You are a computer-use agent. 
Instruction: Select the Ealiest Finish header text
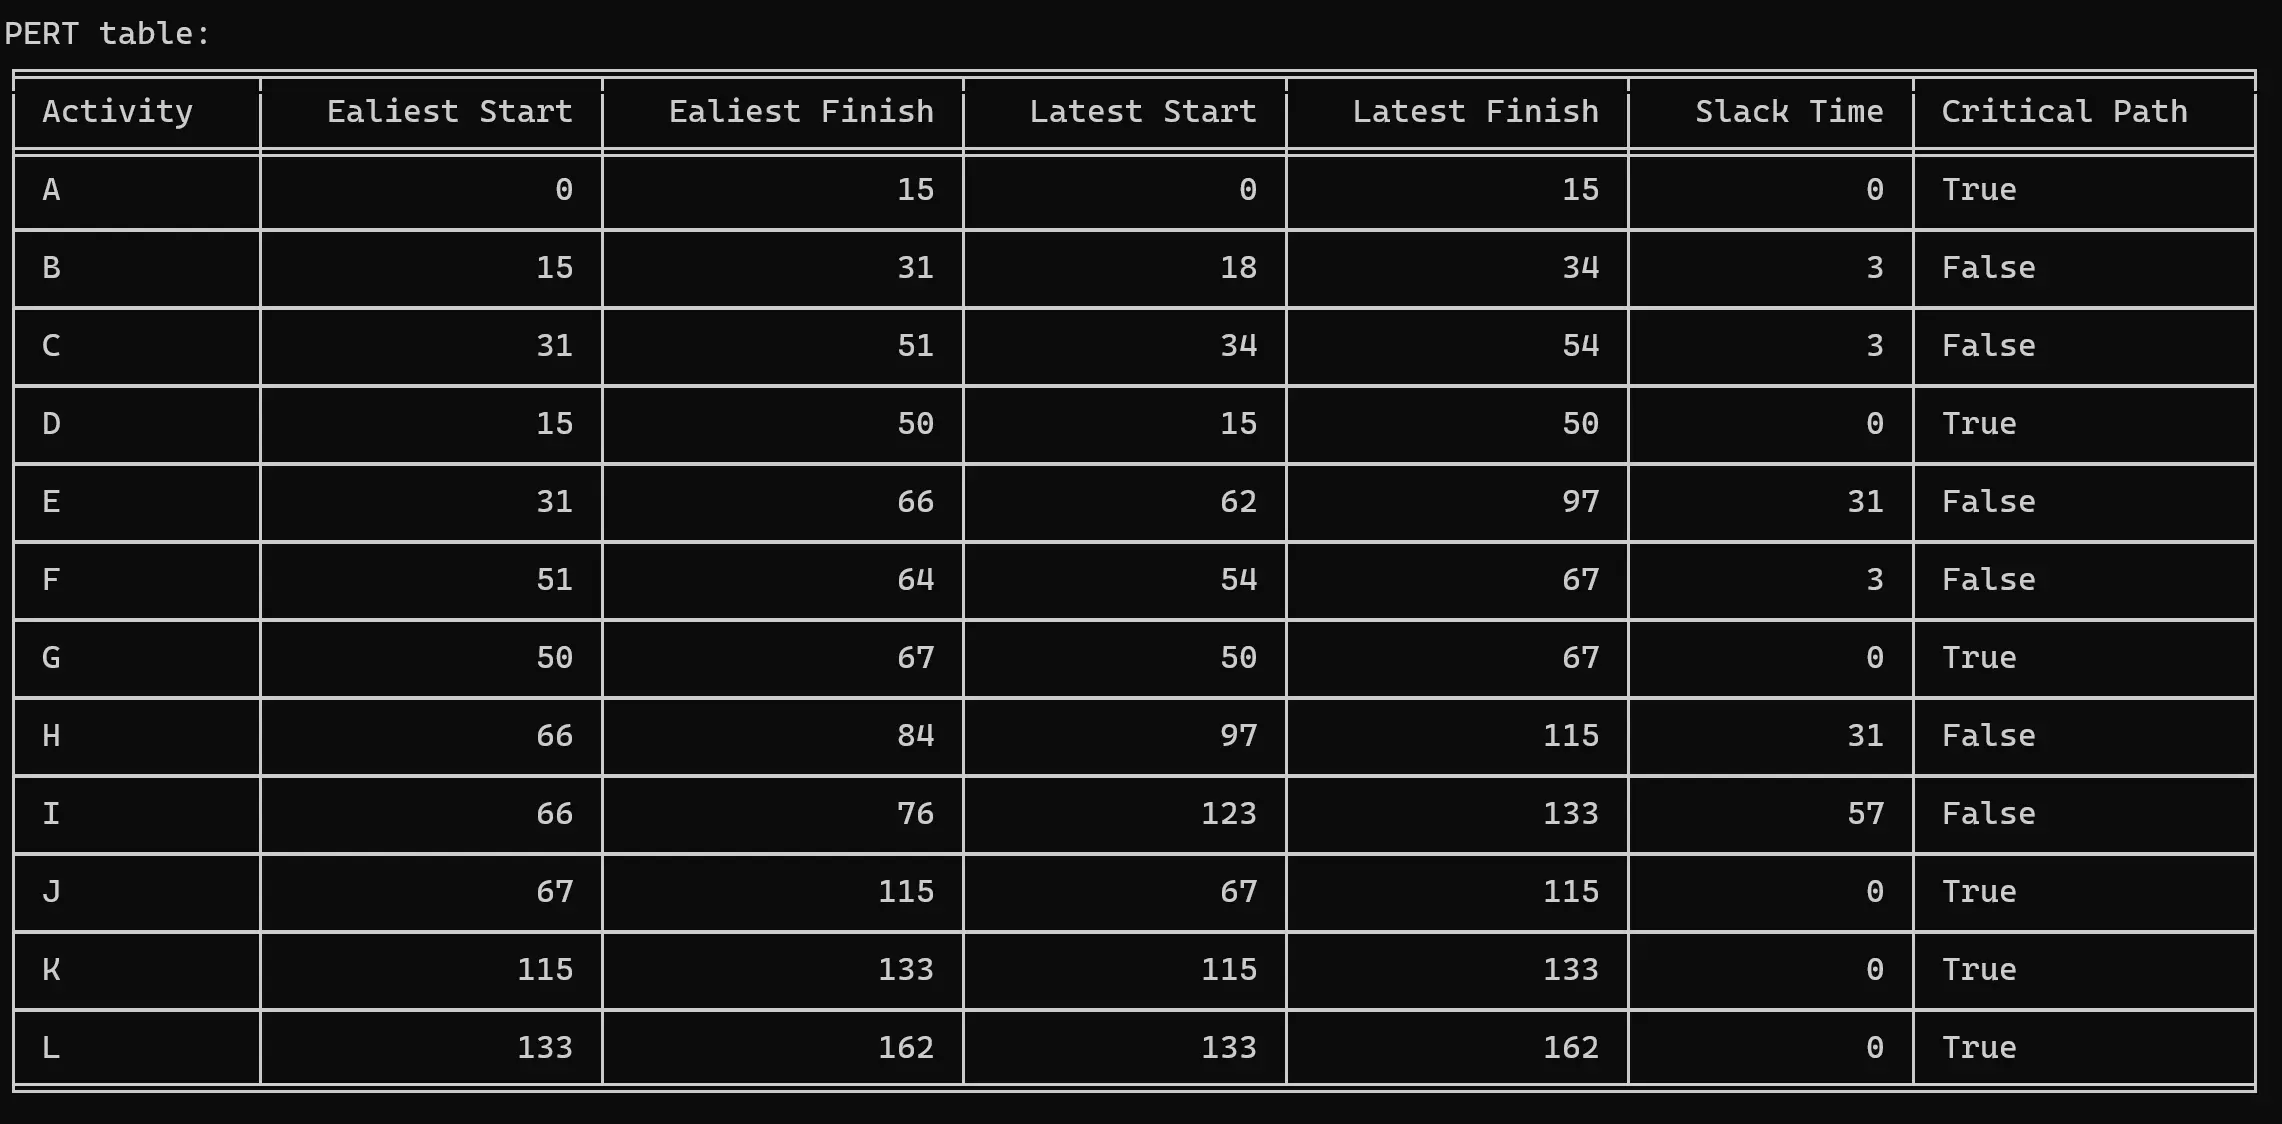pos(801,112)
